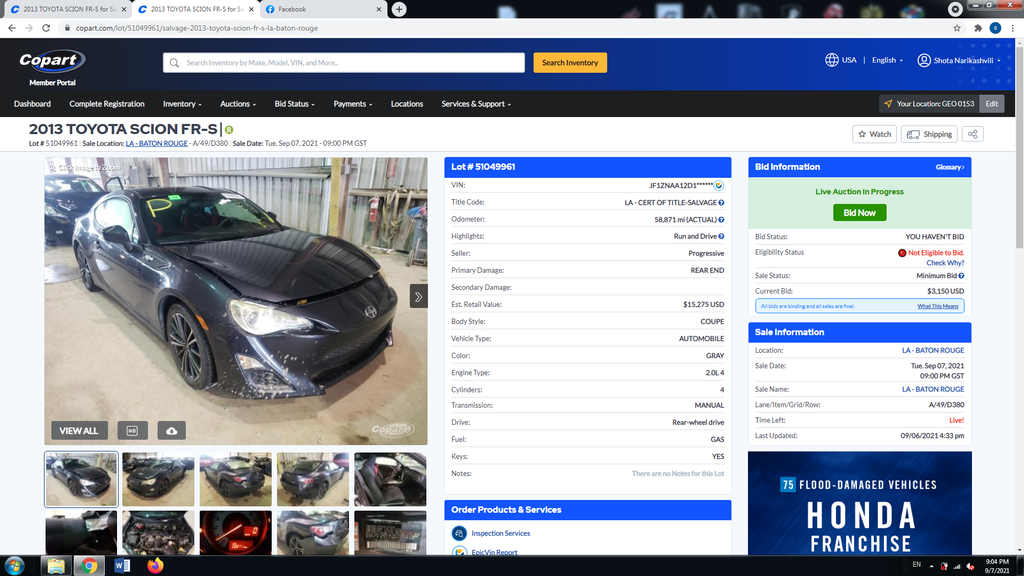Select the engine bay thumbnail

(x=159, y=532)
